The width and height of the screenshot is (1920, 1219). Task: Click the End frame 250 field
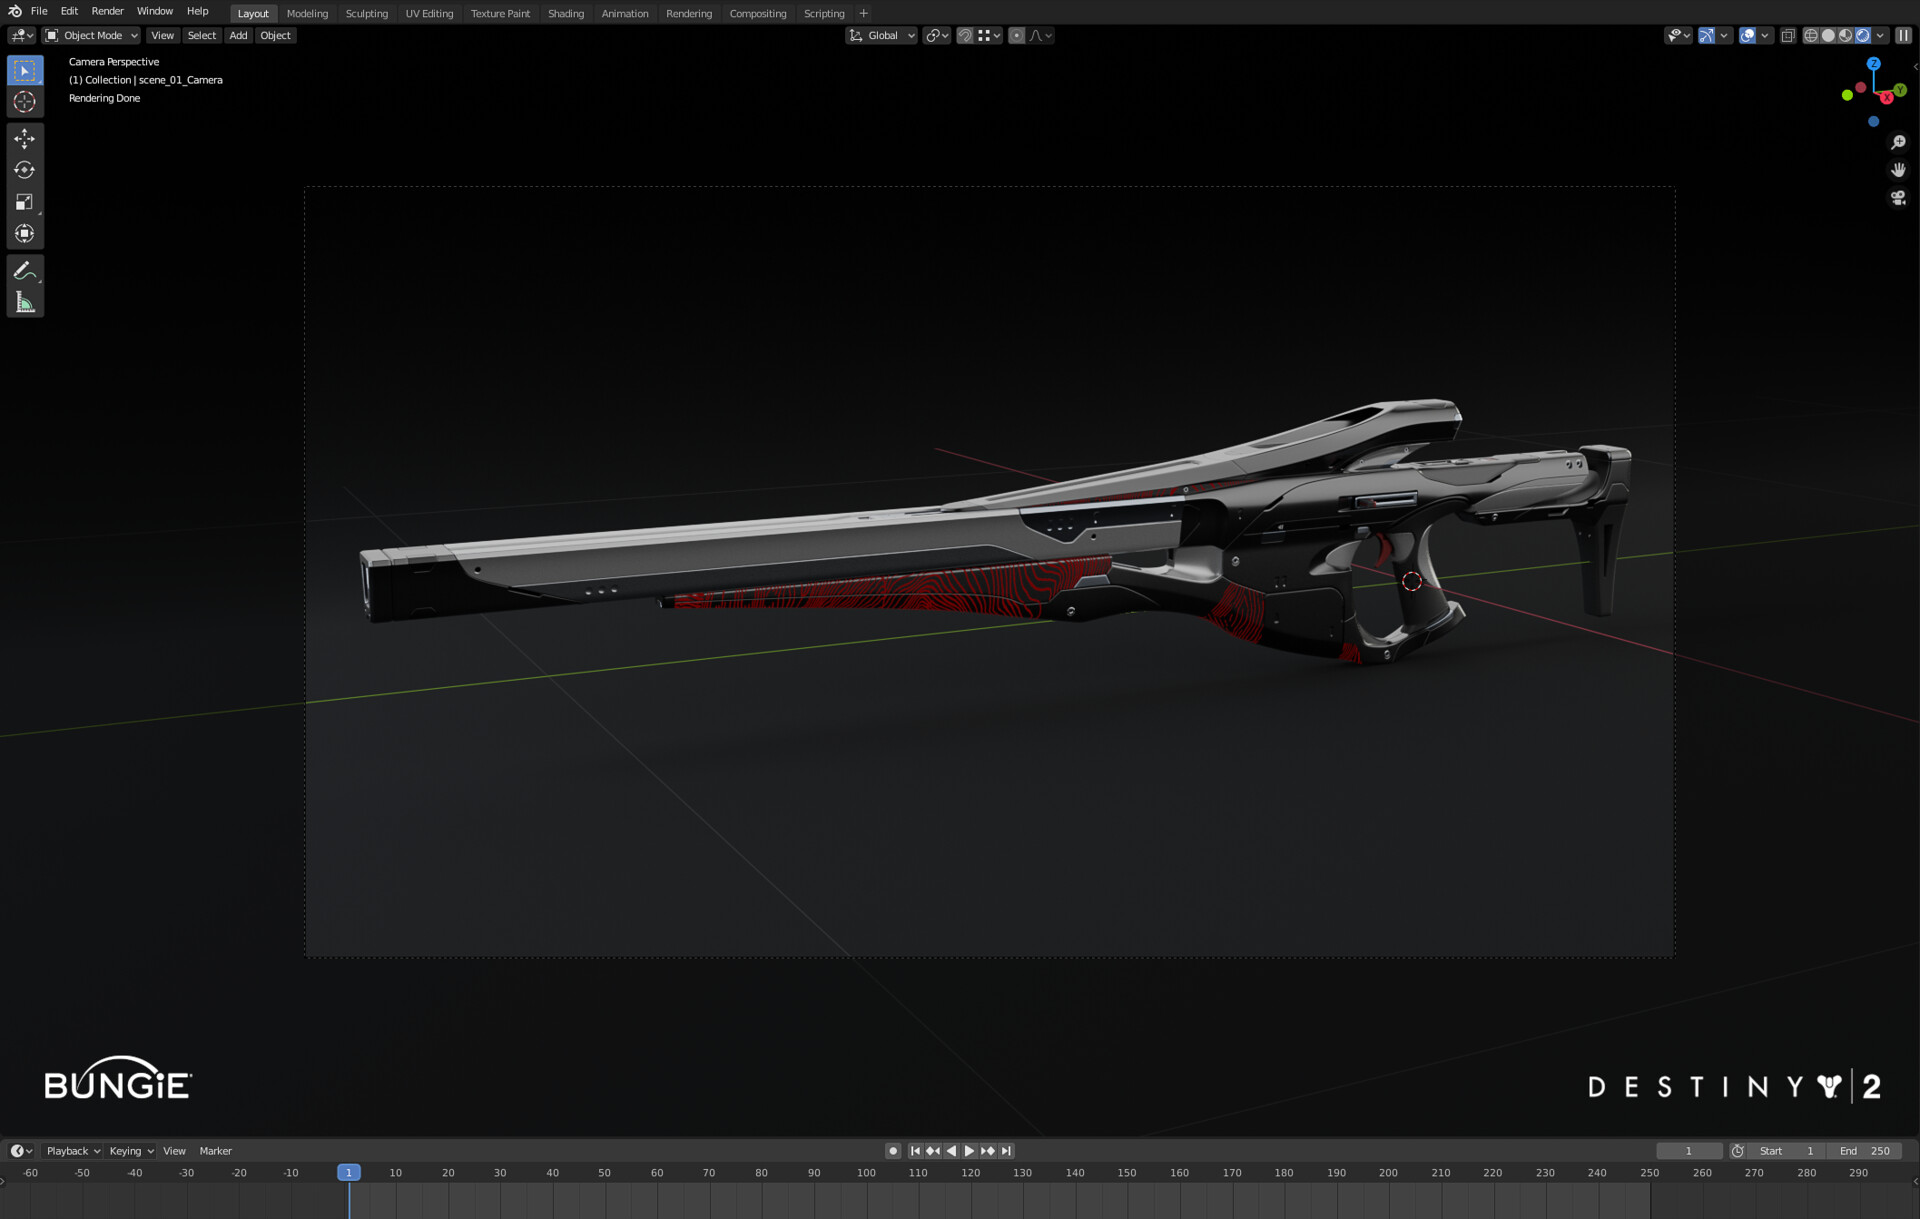point(1865,1151)
